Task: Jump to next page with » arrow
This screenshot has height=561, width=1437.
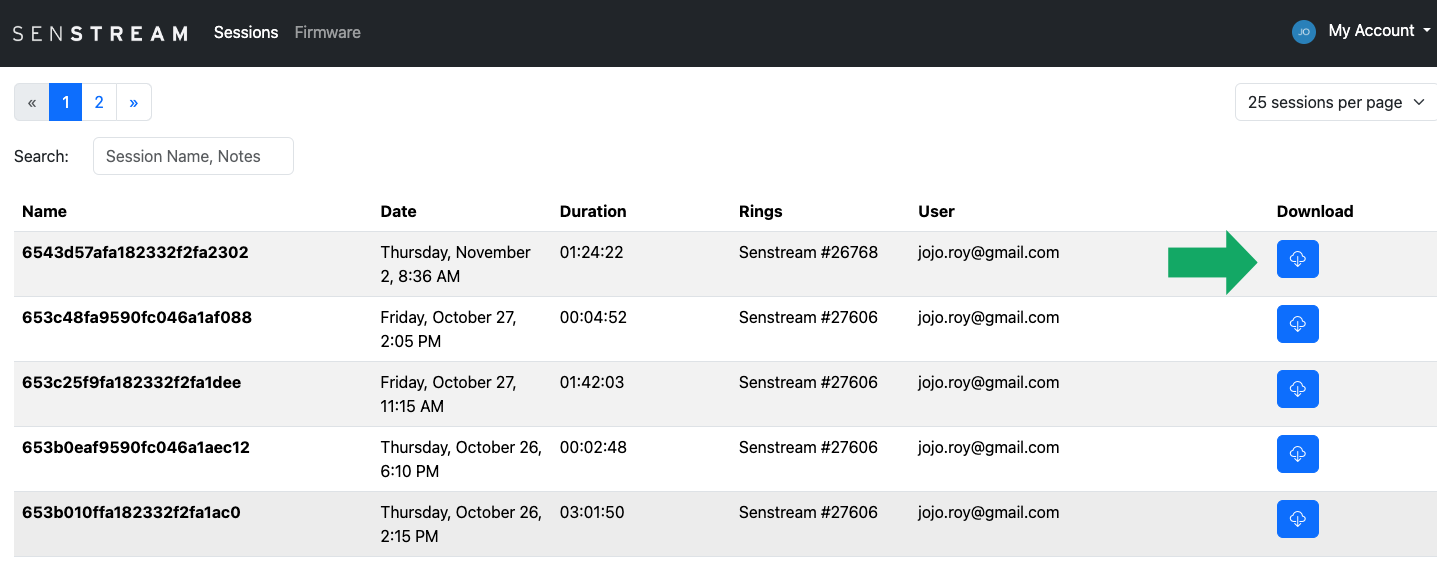Action: tap(133, 102)
